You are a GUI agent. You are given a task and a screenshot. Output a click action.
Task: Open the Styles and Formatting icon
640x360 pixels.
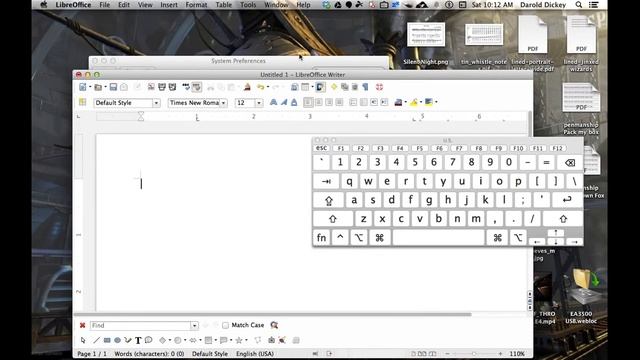point(82,102)
